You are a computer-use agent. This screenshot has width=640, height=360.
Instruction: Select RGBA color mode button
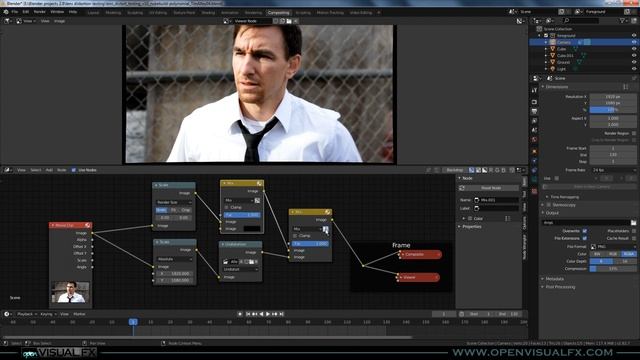[629, 254]
